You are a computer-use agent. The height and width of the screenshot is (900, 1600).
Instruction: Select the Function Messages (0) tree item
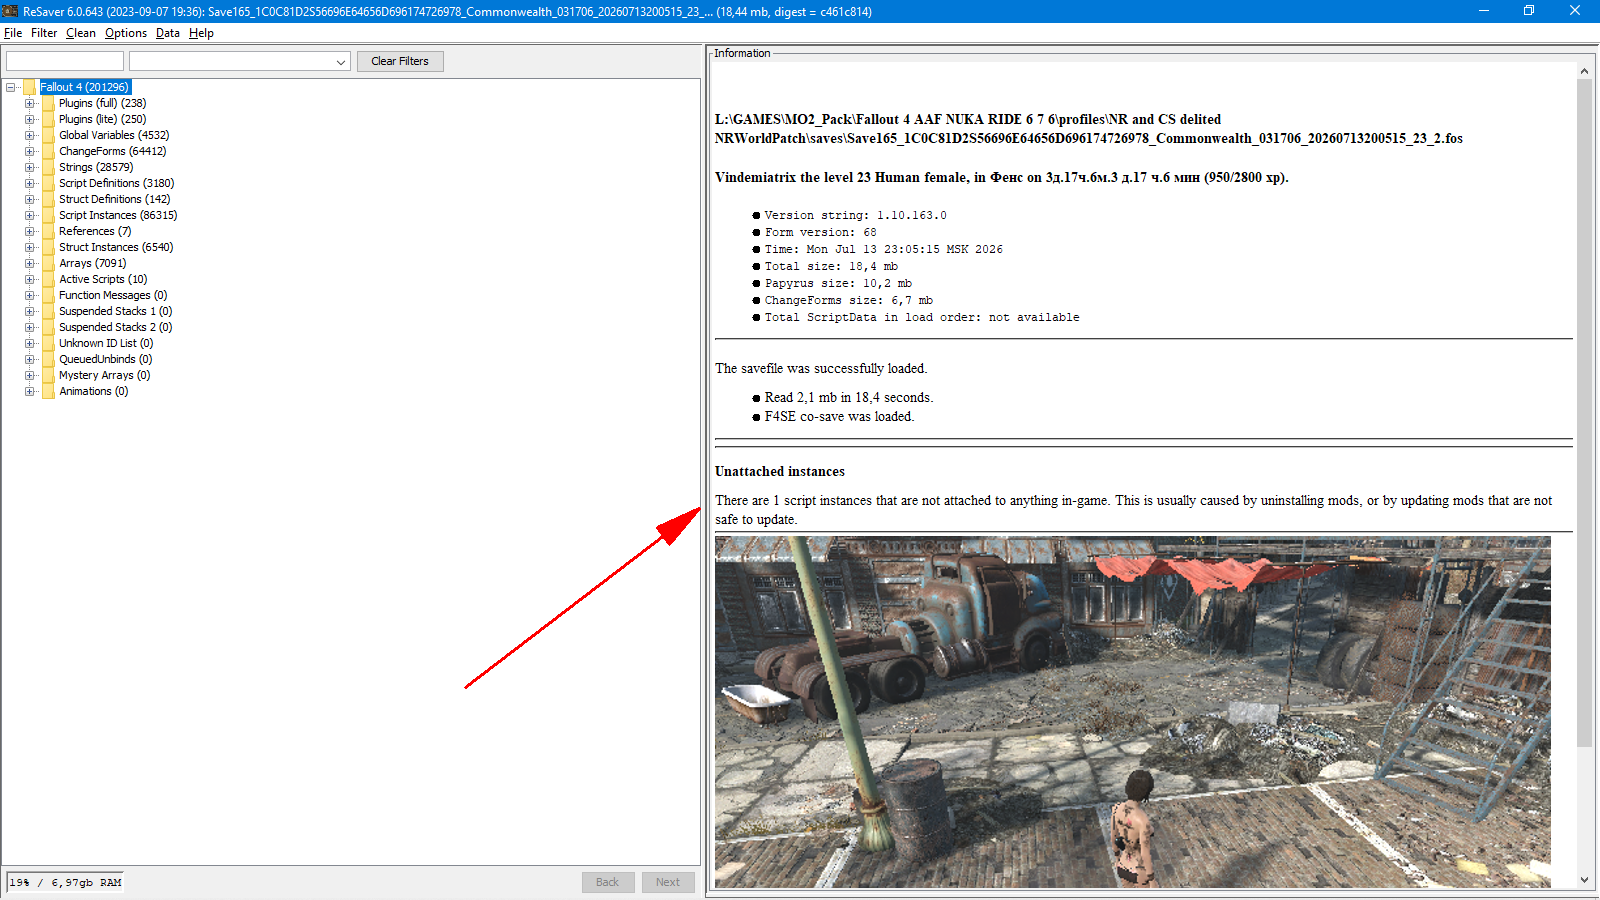(113, 295)
